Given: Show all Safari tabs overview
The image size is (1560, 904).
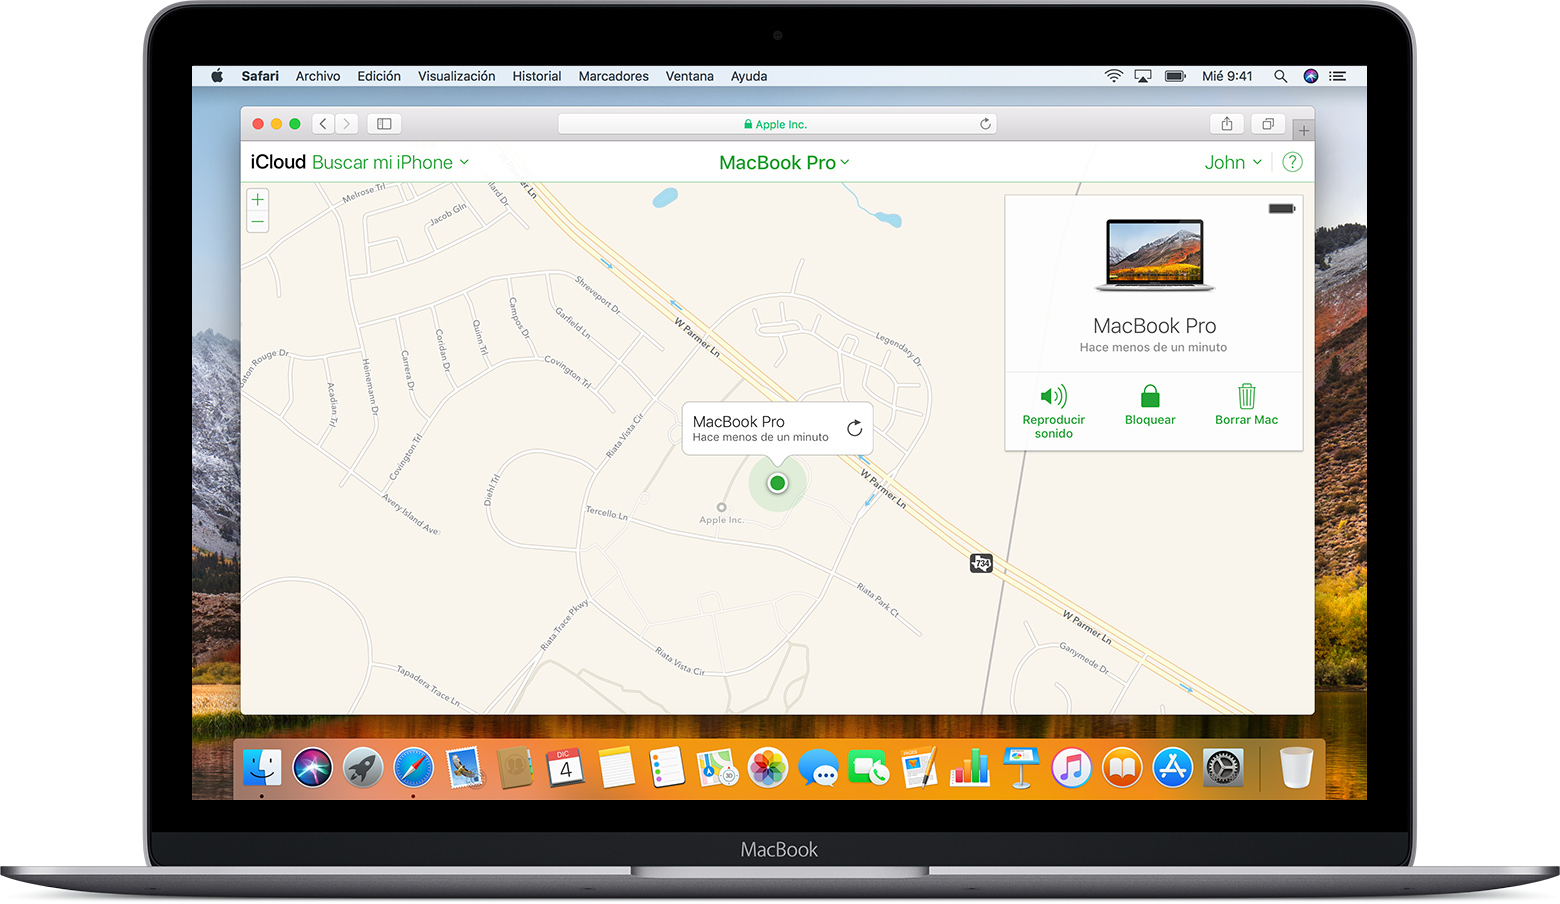Looking at the screenshot, I should pos(1268,124).
